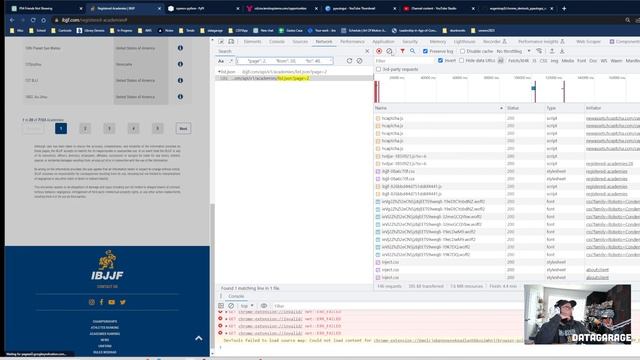
Task: Click the clear network log icon
Action: coord(389,51)
